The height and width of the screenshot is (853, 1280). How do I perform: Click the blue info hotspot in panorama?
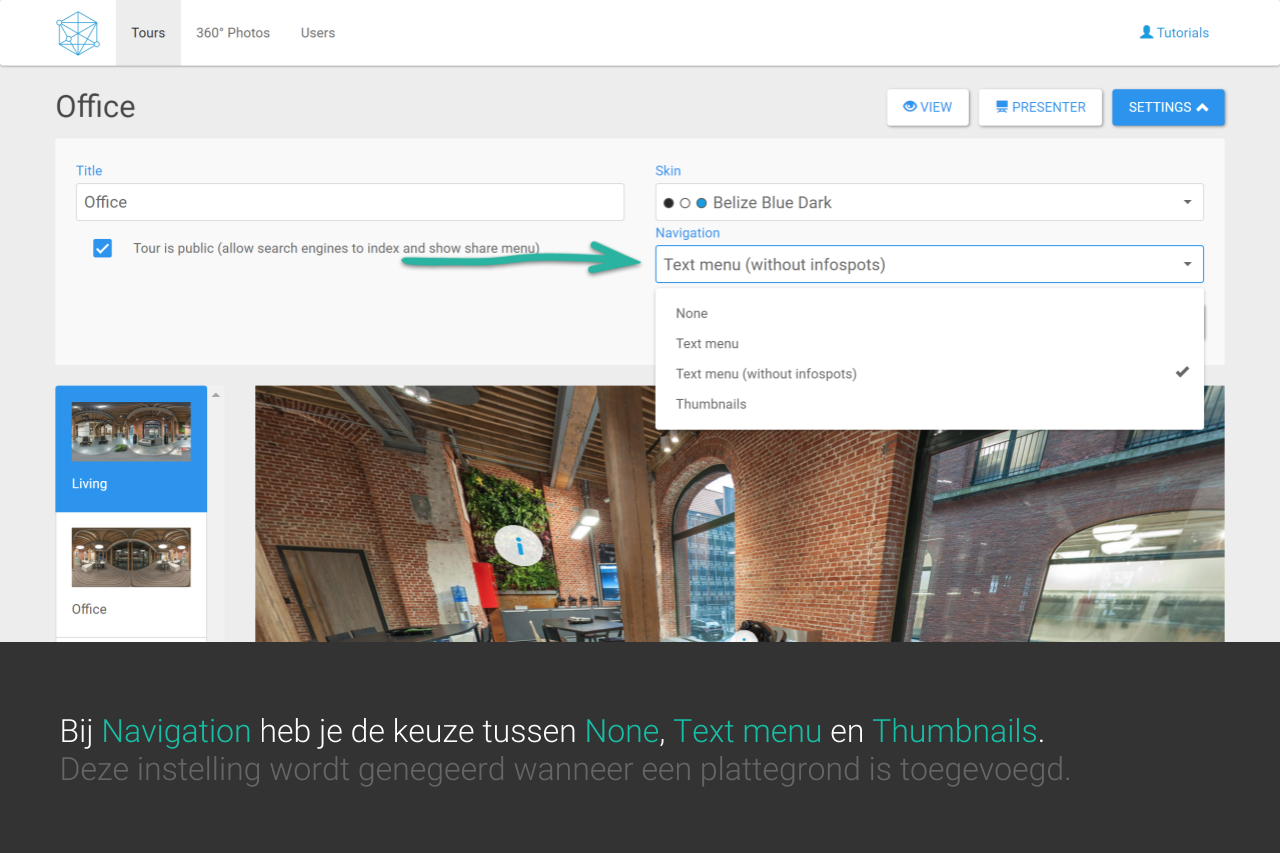point(519,546)
